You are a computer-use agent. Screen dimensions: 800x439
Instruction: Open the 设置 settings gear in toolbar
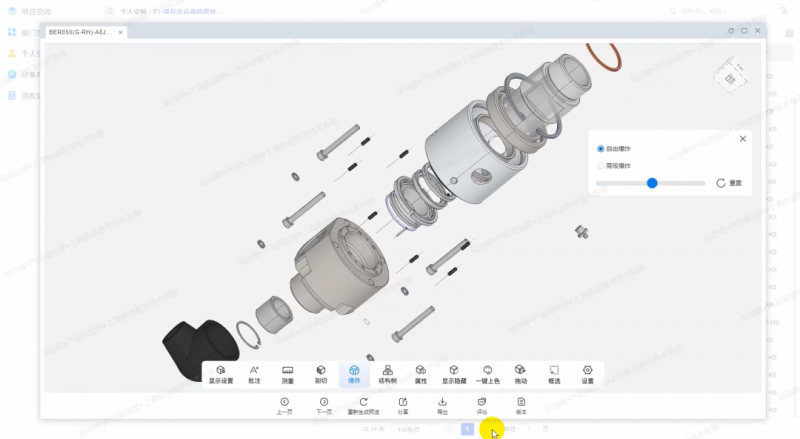(x=587, y=373)
